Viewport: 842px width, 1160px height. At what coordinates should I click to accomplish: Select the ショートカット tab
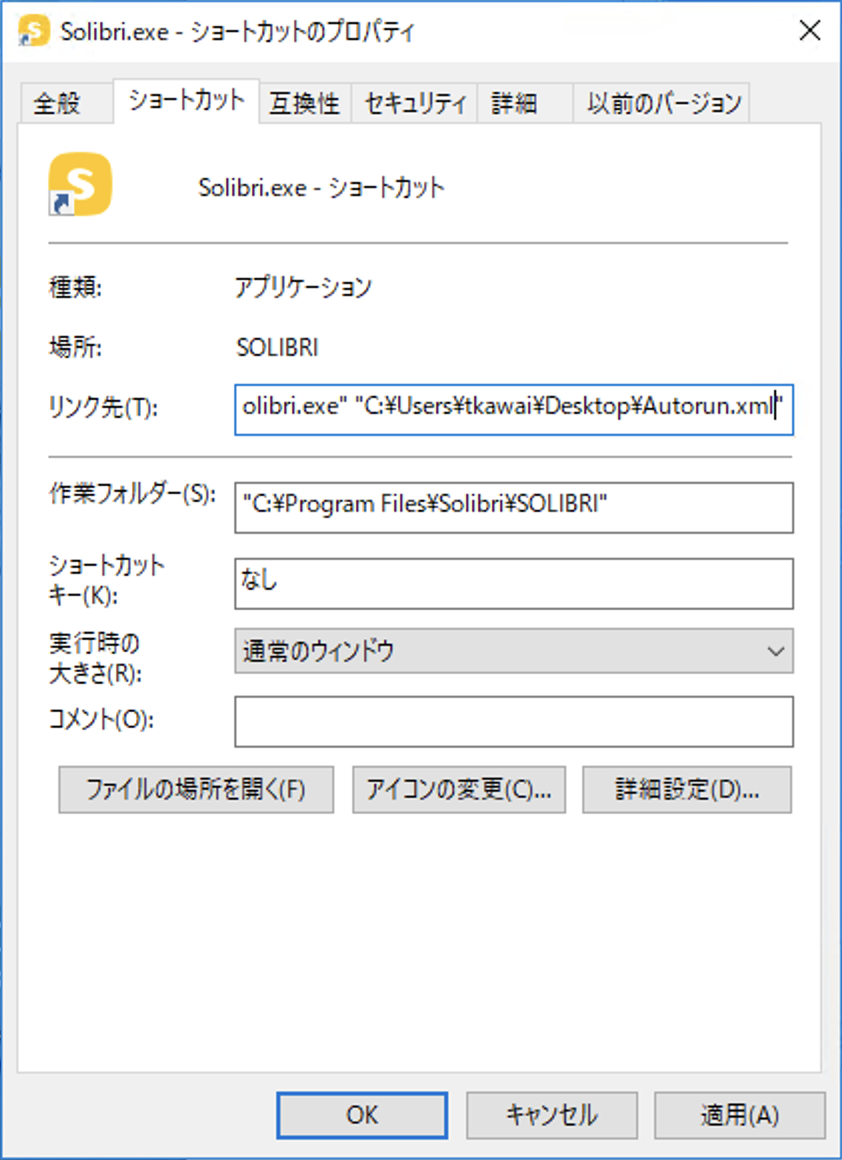186,100
